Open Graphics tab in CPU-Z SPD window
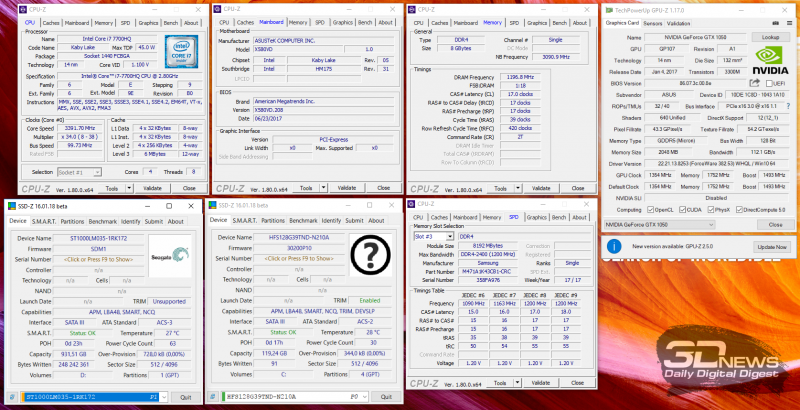 (537, 218)
